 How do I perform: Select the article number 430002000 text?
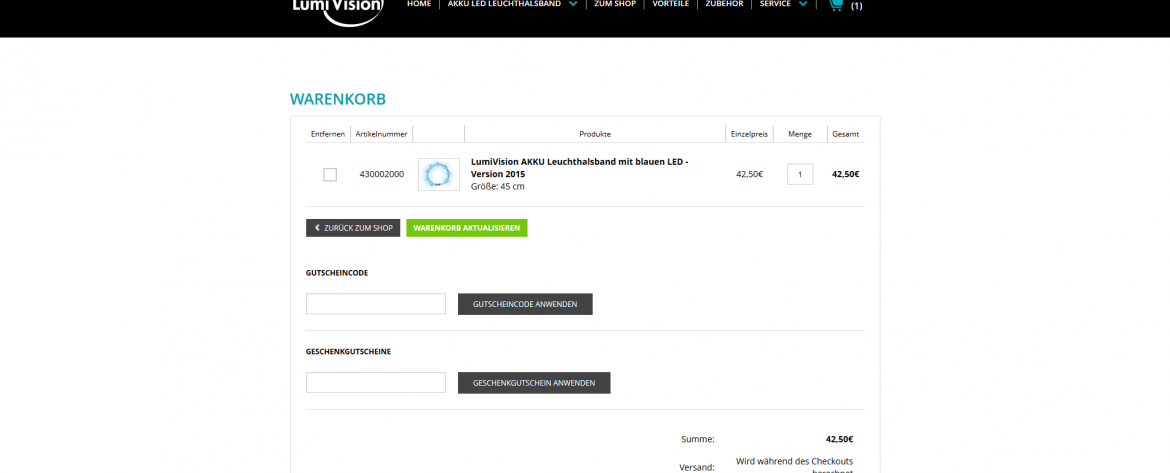(382, 175)
